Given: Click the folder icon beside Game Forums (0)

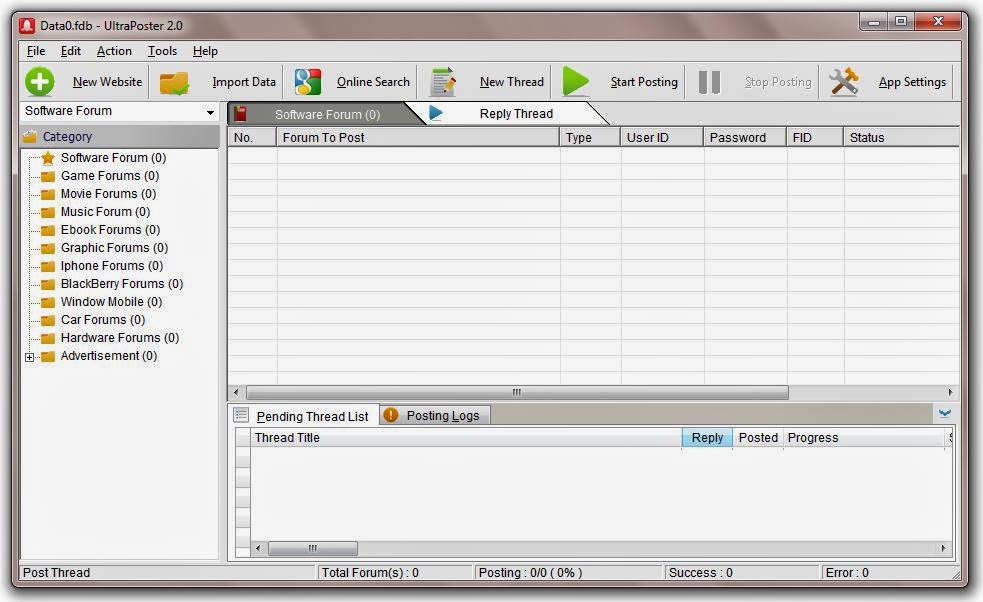Looking at the screenshot, I should 48,176.
